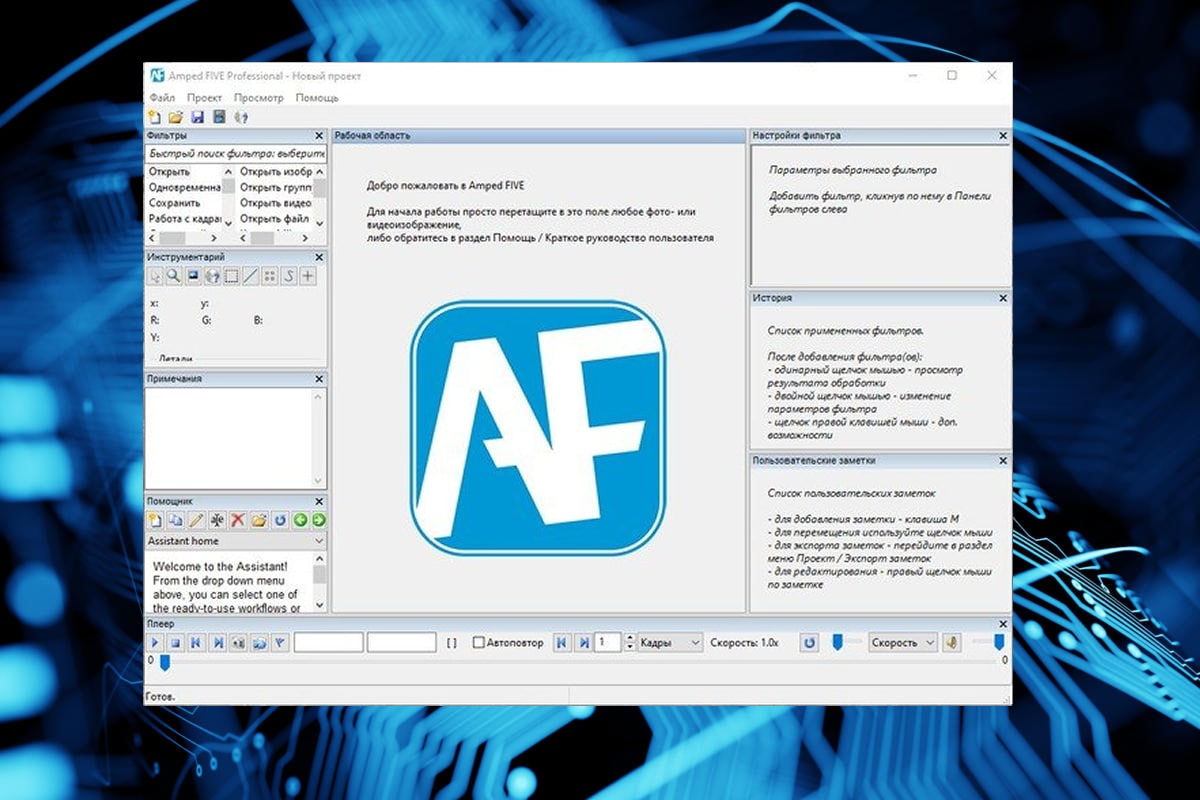
Task: Click the blue refresh icon in Помощник
Action: pos(280,520)
